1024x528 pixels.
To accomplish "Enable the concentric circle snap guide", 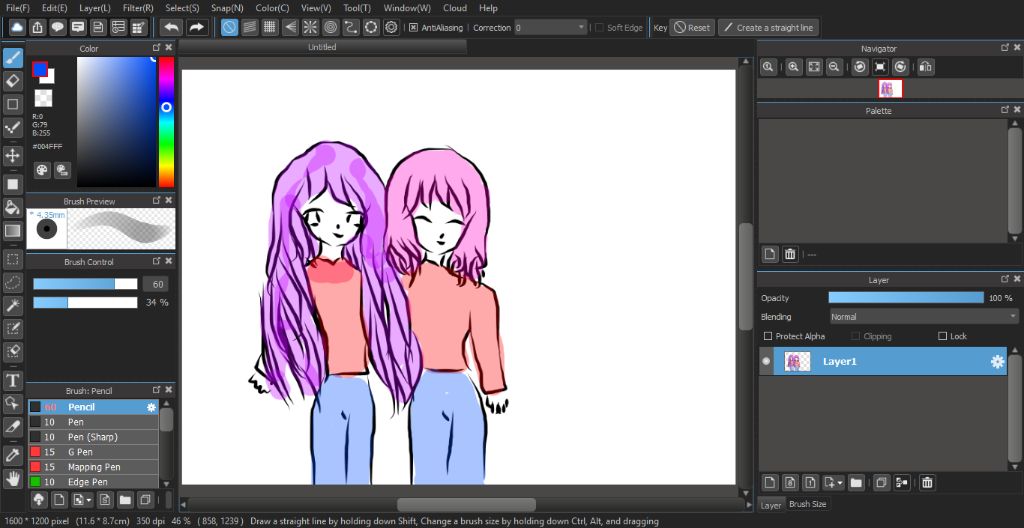I will 330,27.
